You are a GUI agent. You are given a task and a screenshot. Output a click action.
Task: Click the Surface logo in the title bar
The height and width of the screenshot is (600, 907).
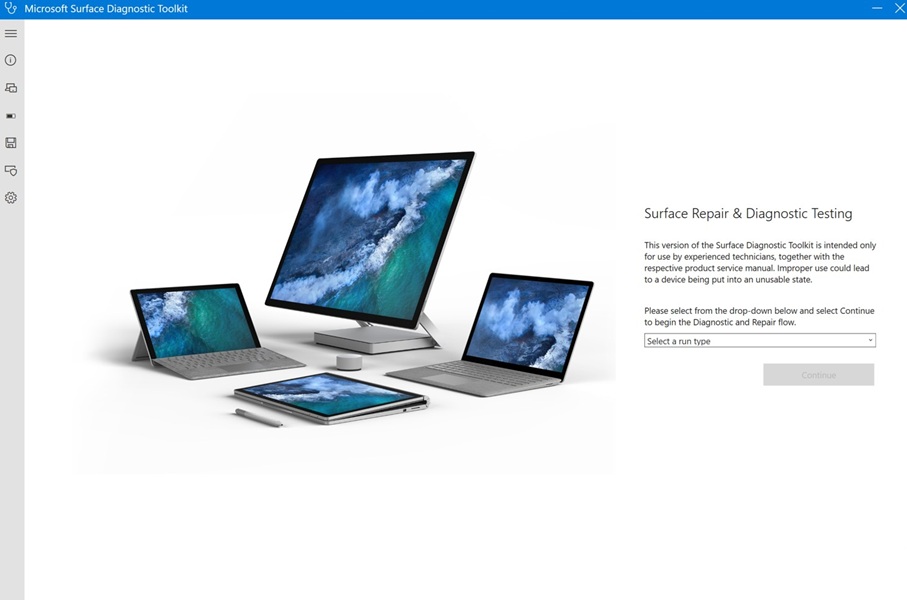[x=11, y=9]
